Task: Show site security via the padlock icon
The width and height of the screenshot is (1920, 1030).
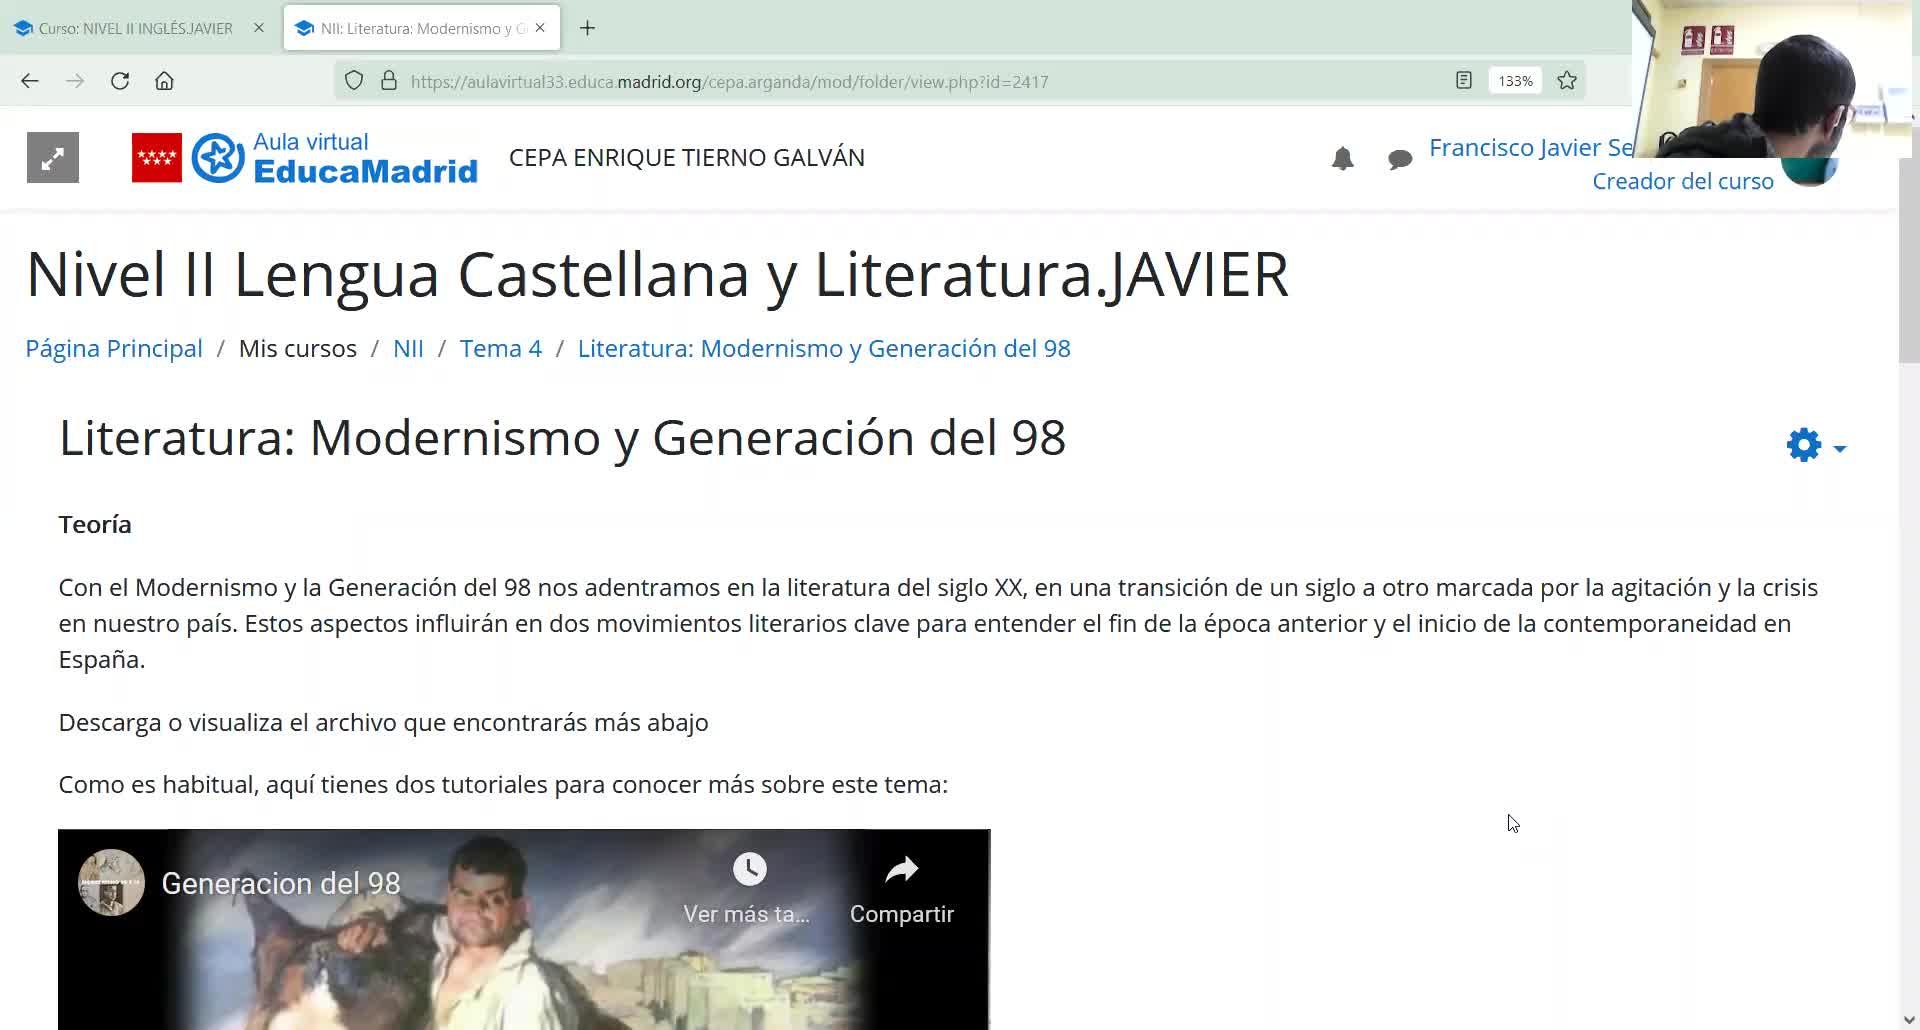Action: pyautogui.click(x=389, y=81)
